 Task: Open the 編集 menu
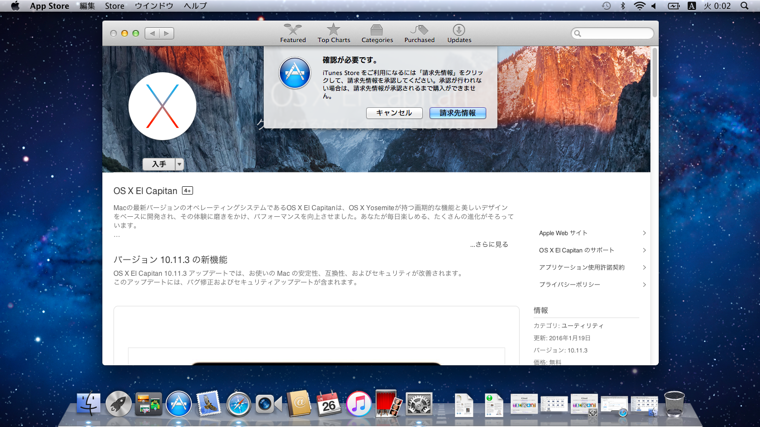(87, 6)
